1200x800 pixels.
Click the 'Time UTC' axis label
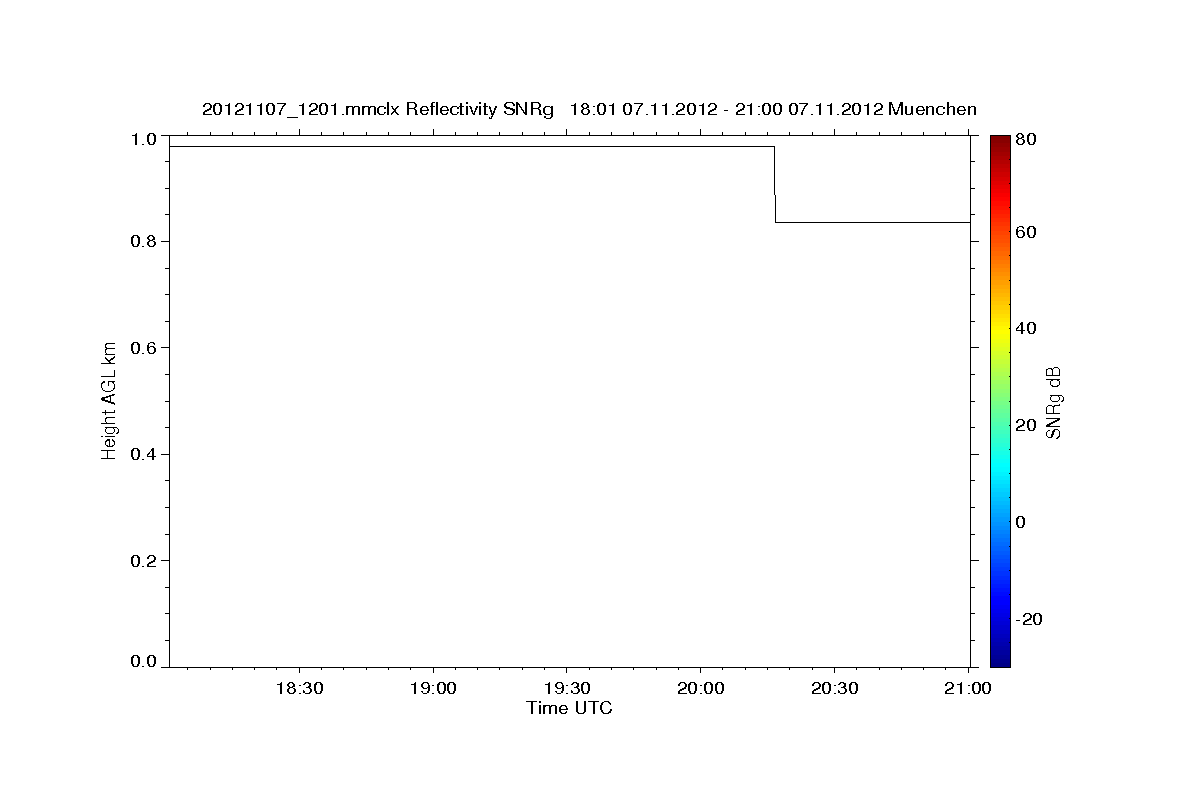(x=569, y=708)
